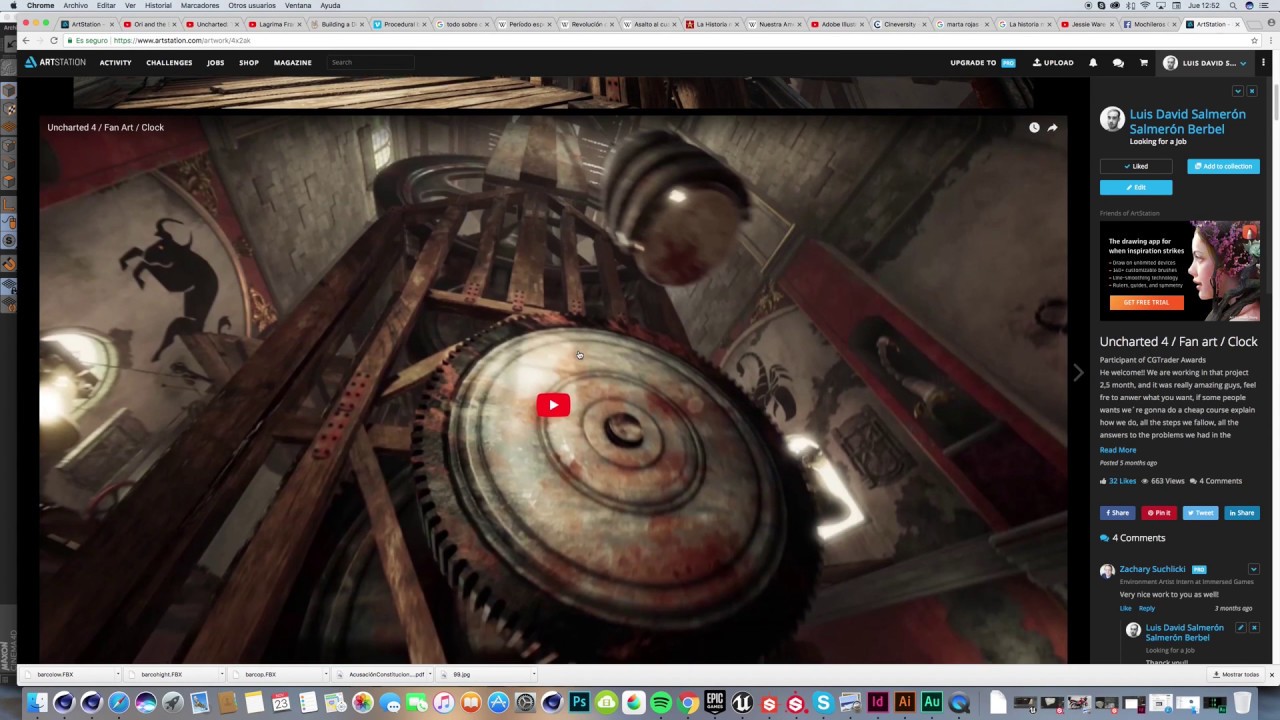Collapse the artwork panel using top chevron
Screen dimensions: 1280x720
tap(1237, 91)
